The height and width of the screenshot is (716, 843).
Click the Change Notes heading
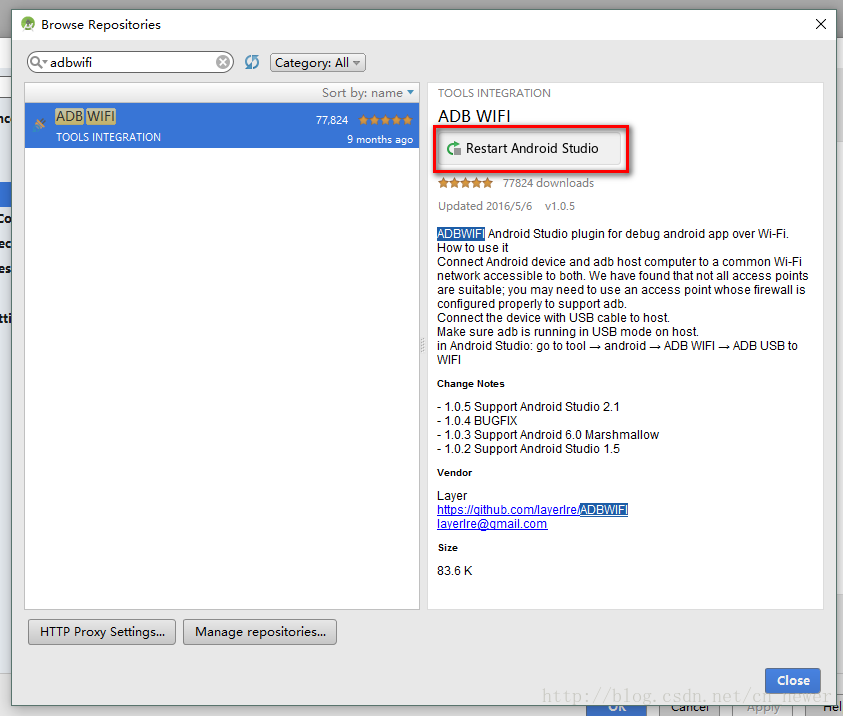(x=470, y=384)
